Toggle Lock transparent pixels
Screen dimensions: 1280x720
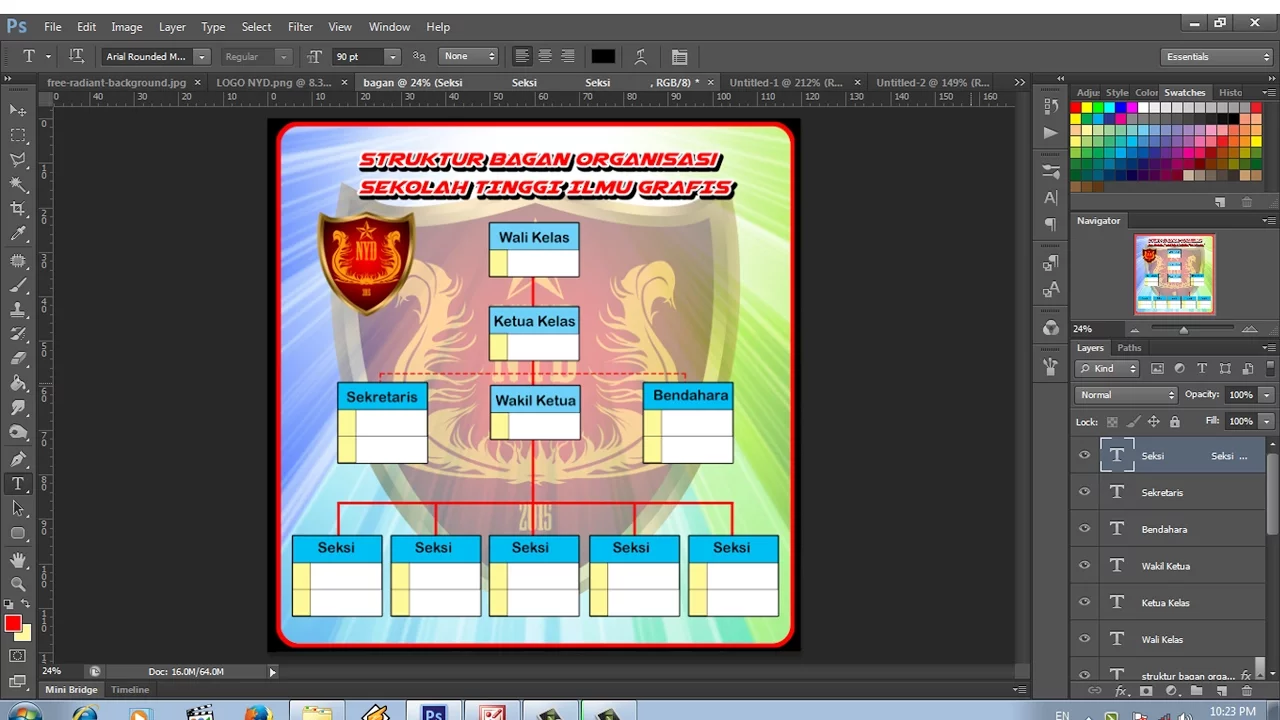tap(1112, 422)
